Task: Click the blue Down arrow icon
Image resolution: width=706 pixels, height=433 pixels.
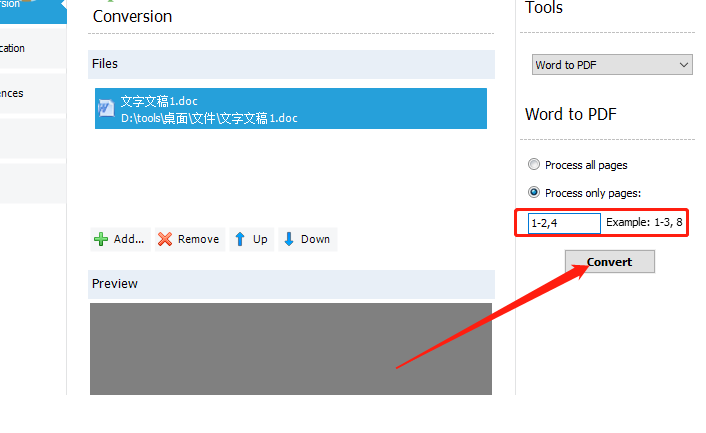Action: tap(289, 239)
